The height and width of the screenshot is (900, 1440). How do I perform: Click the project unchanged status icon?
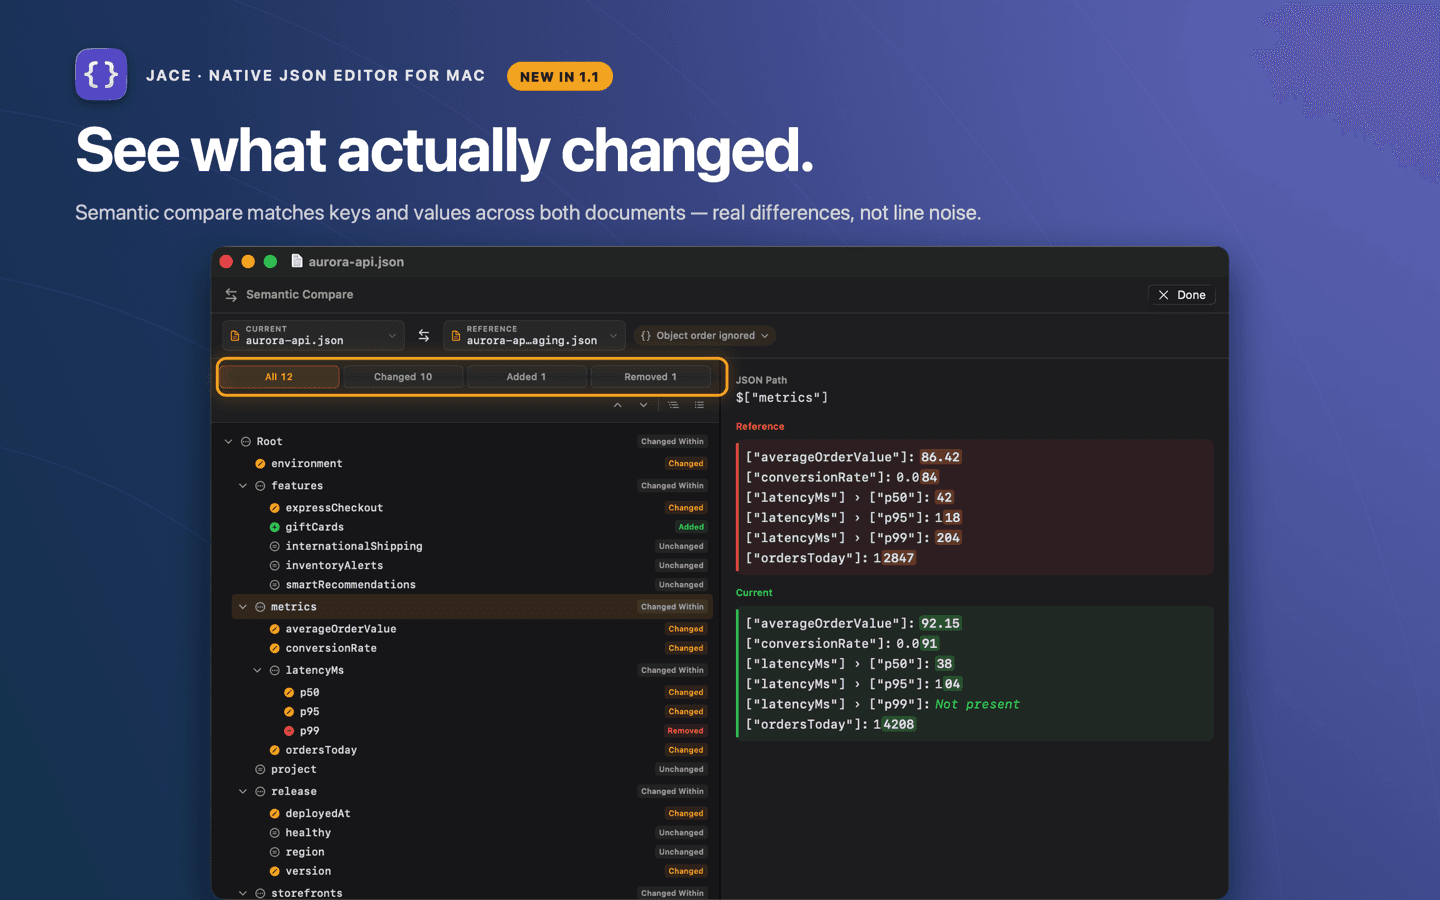[x=260, y=769]
